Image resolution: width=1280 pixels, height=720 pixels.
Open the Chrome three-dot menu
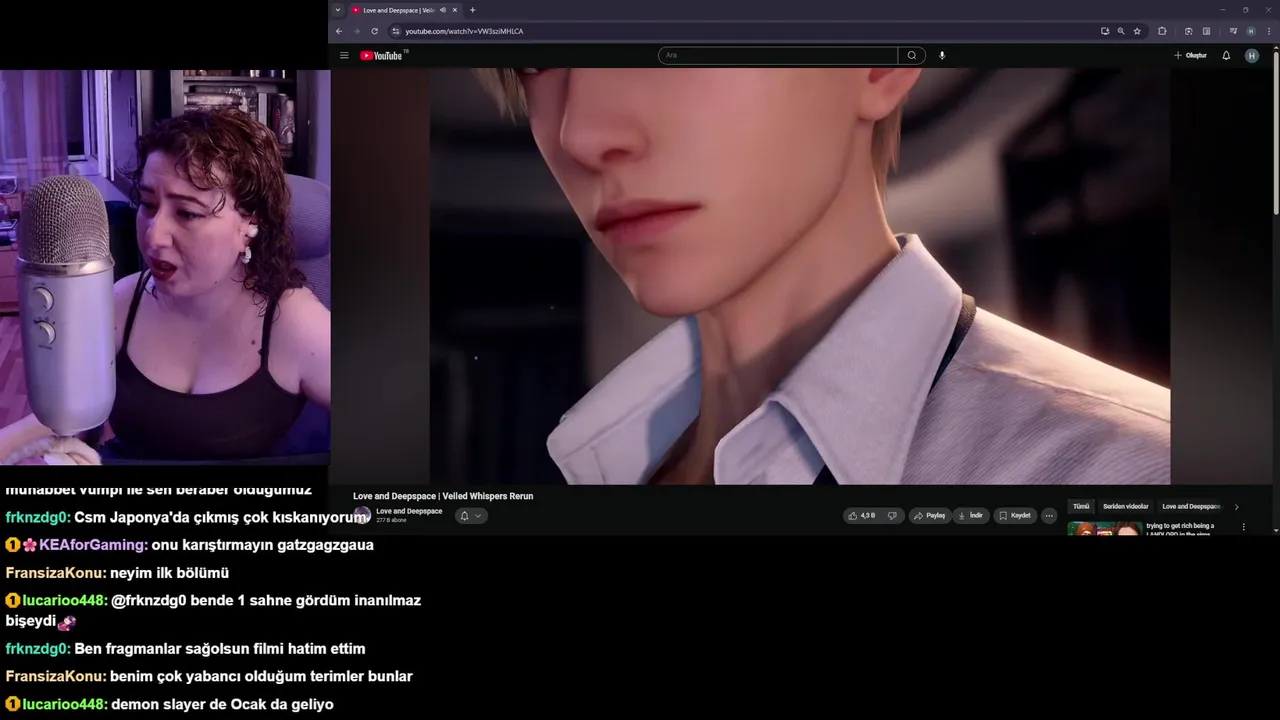[1267, 31]
